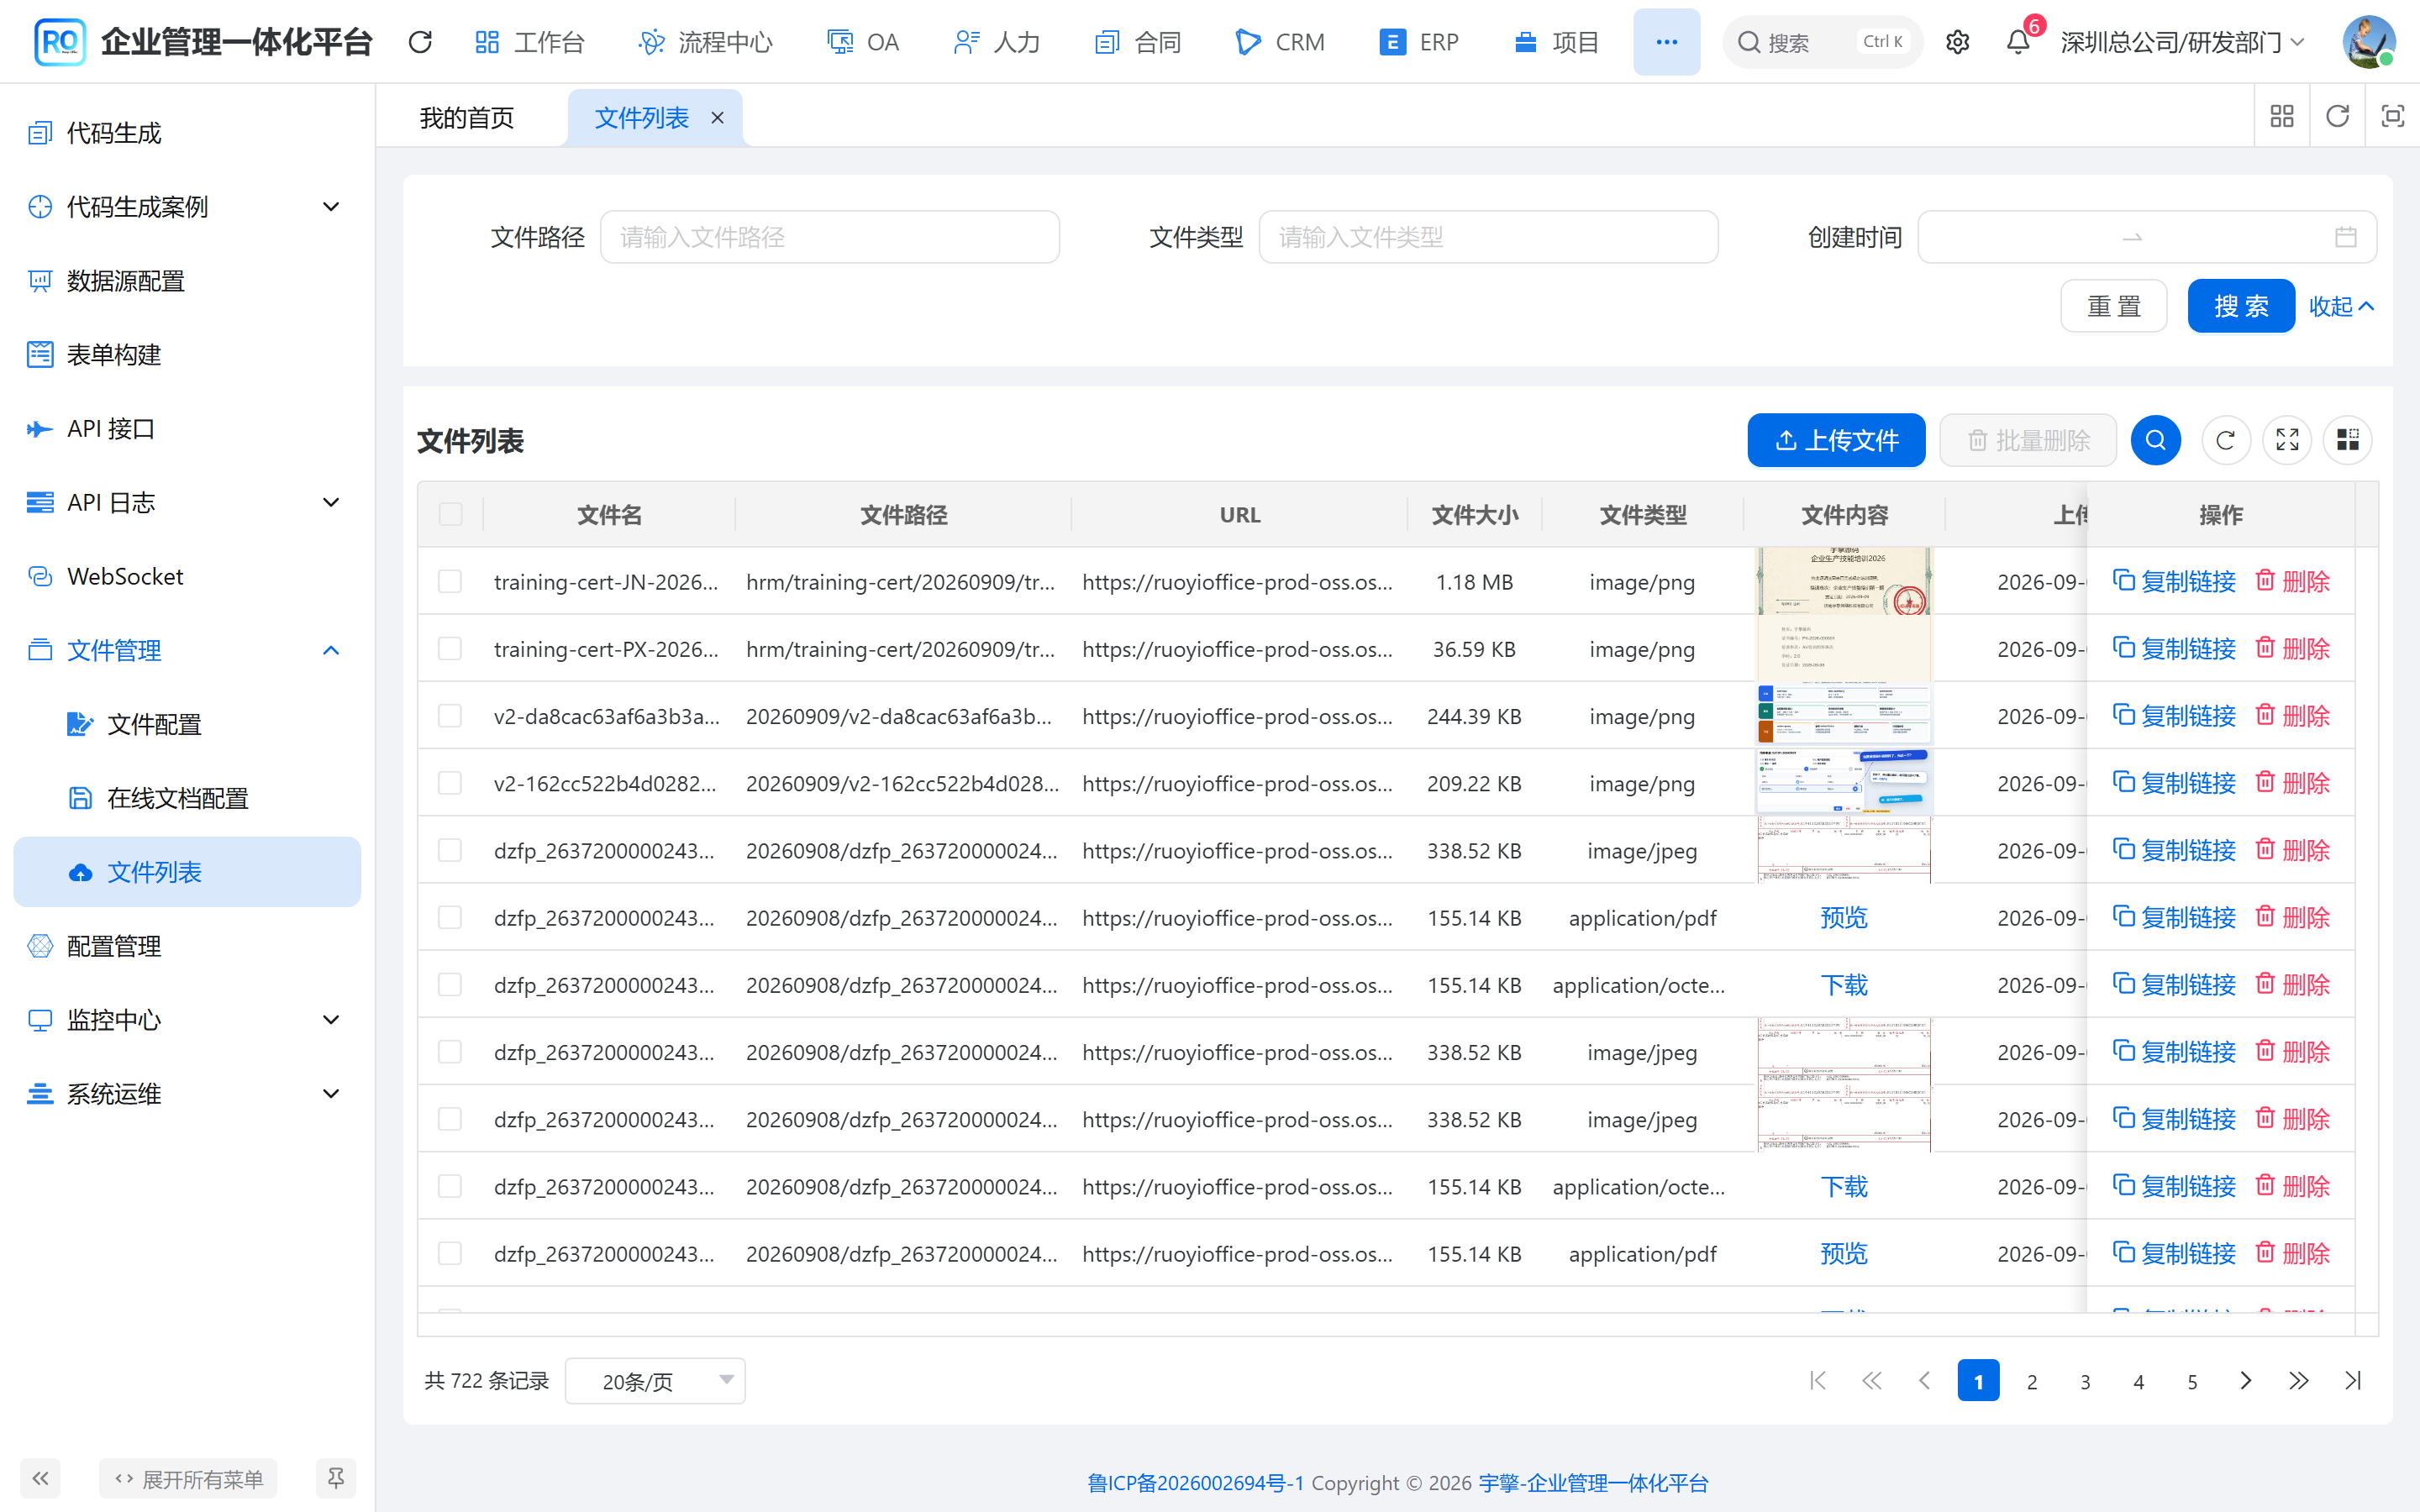Collapse the sidebar with double-arrow icon
Viewport: 2420px width, 1512px height.
pos(40,1478)
